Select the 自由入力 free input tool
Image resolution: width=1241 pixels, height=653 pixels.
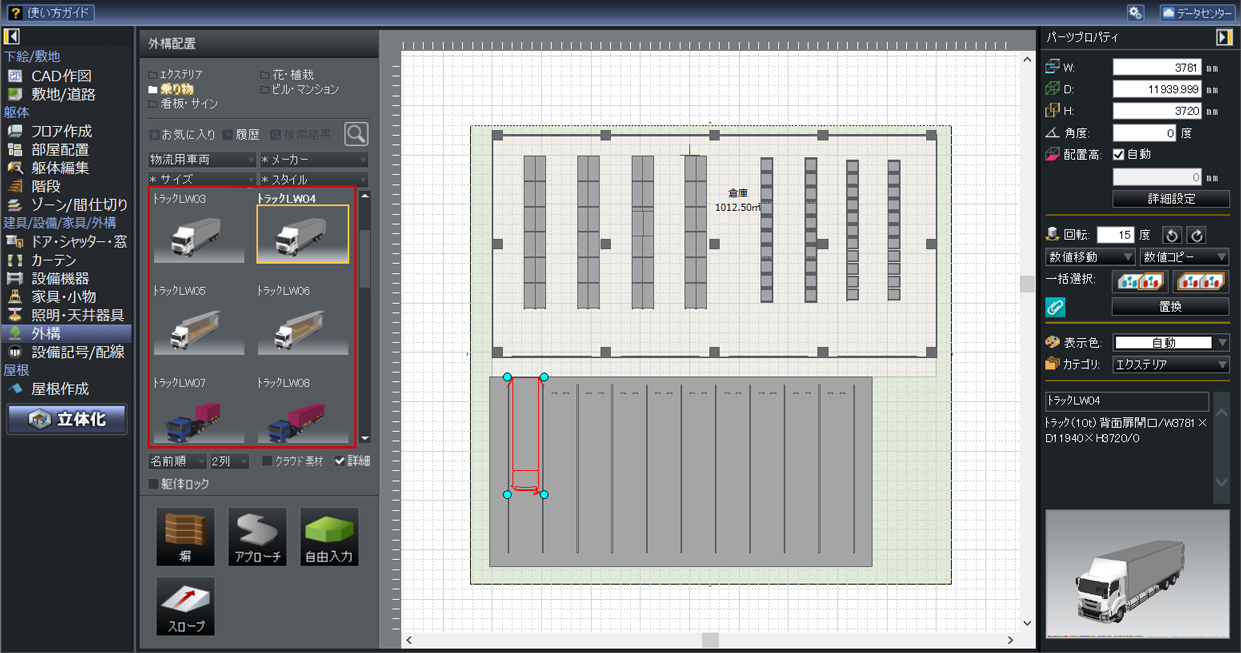(x=329, y=537)
